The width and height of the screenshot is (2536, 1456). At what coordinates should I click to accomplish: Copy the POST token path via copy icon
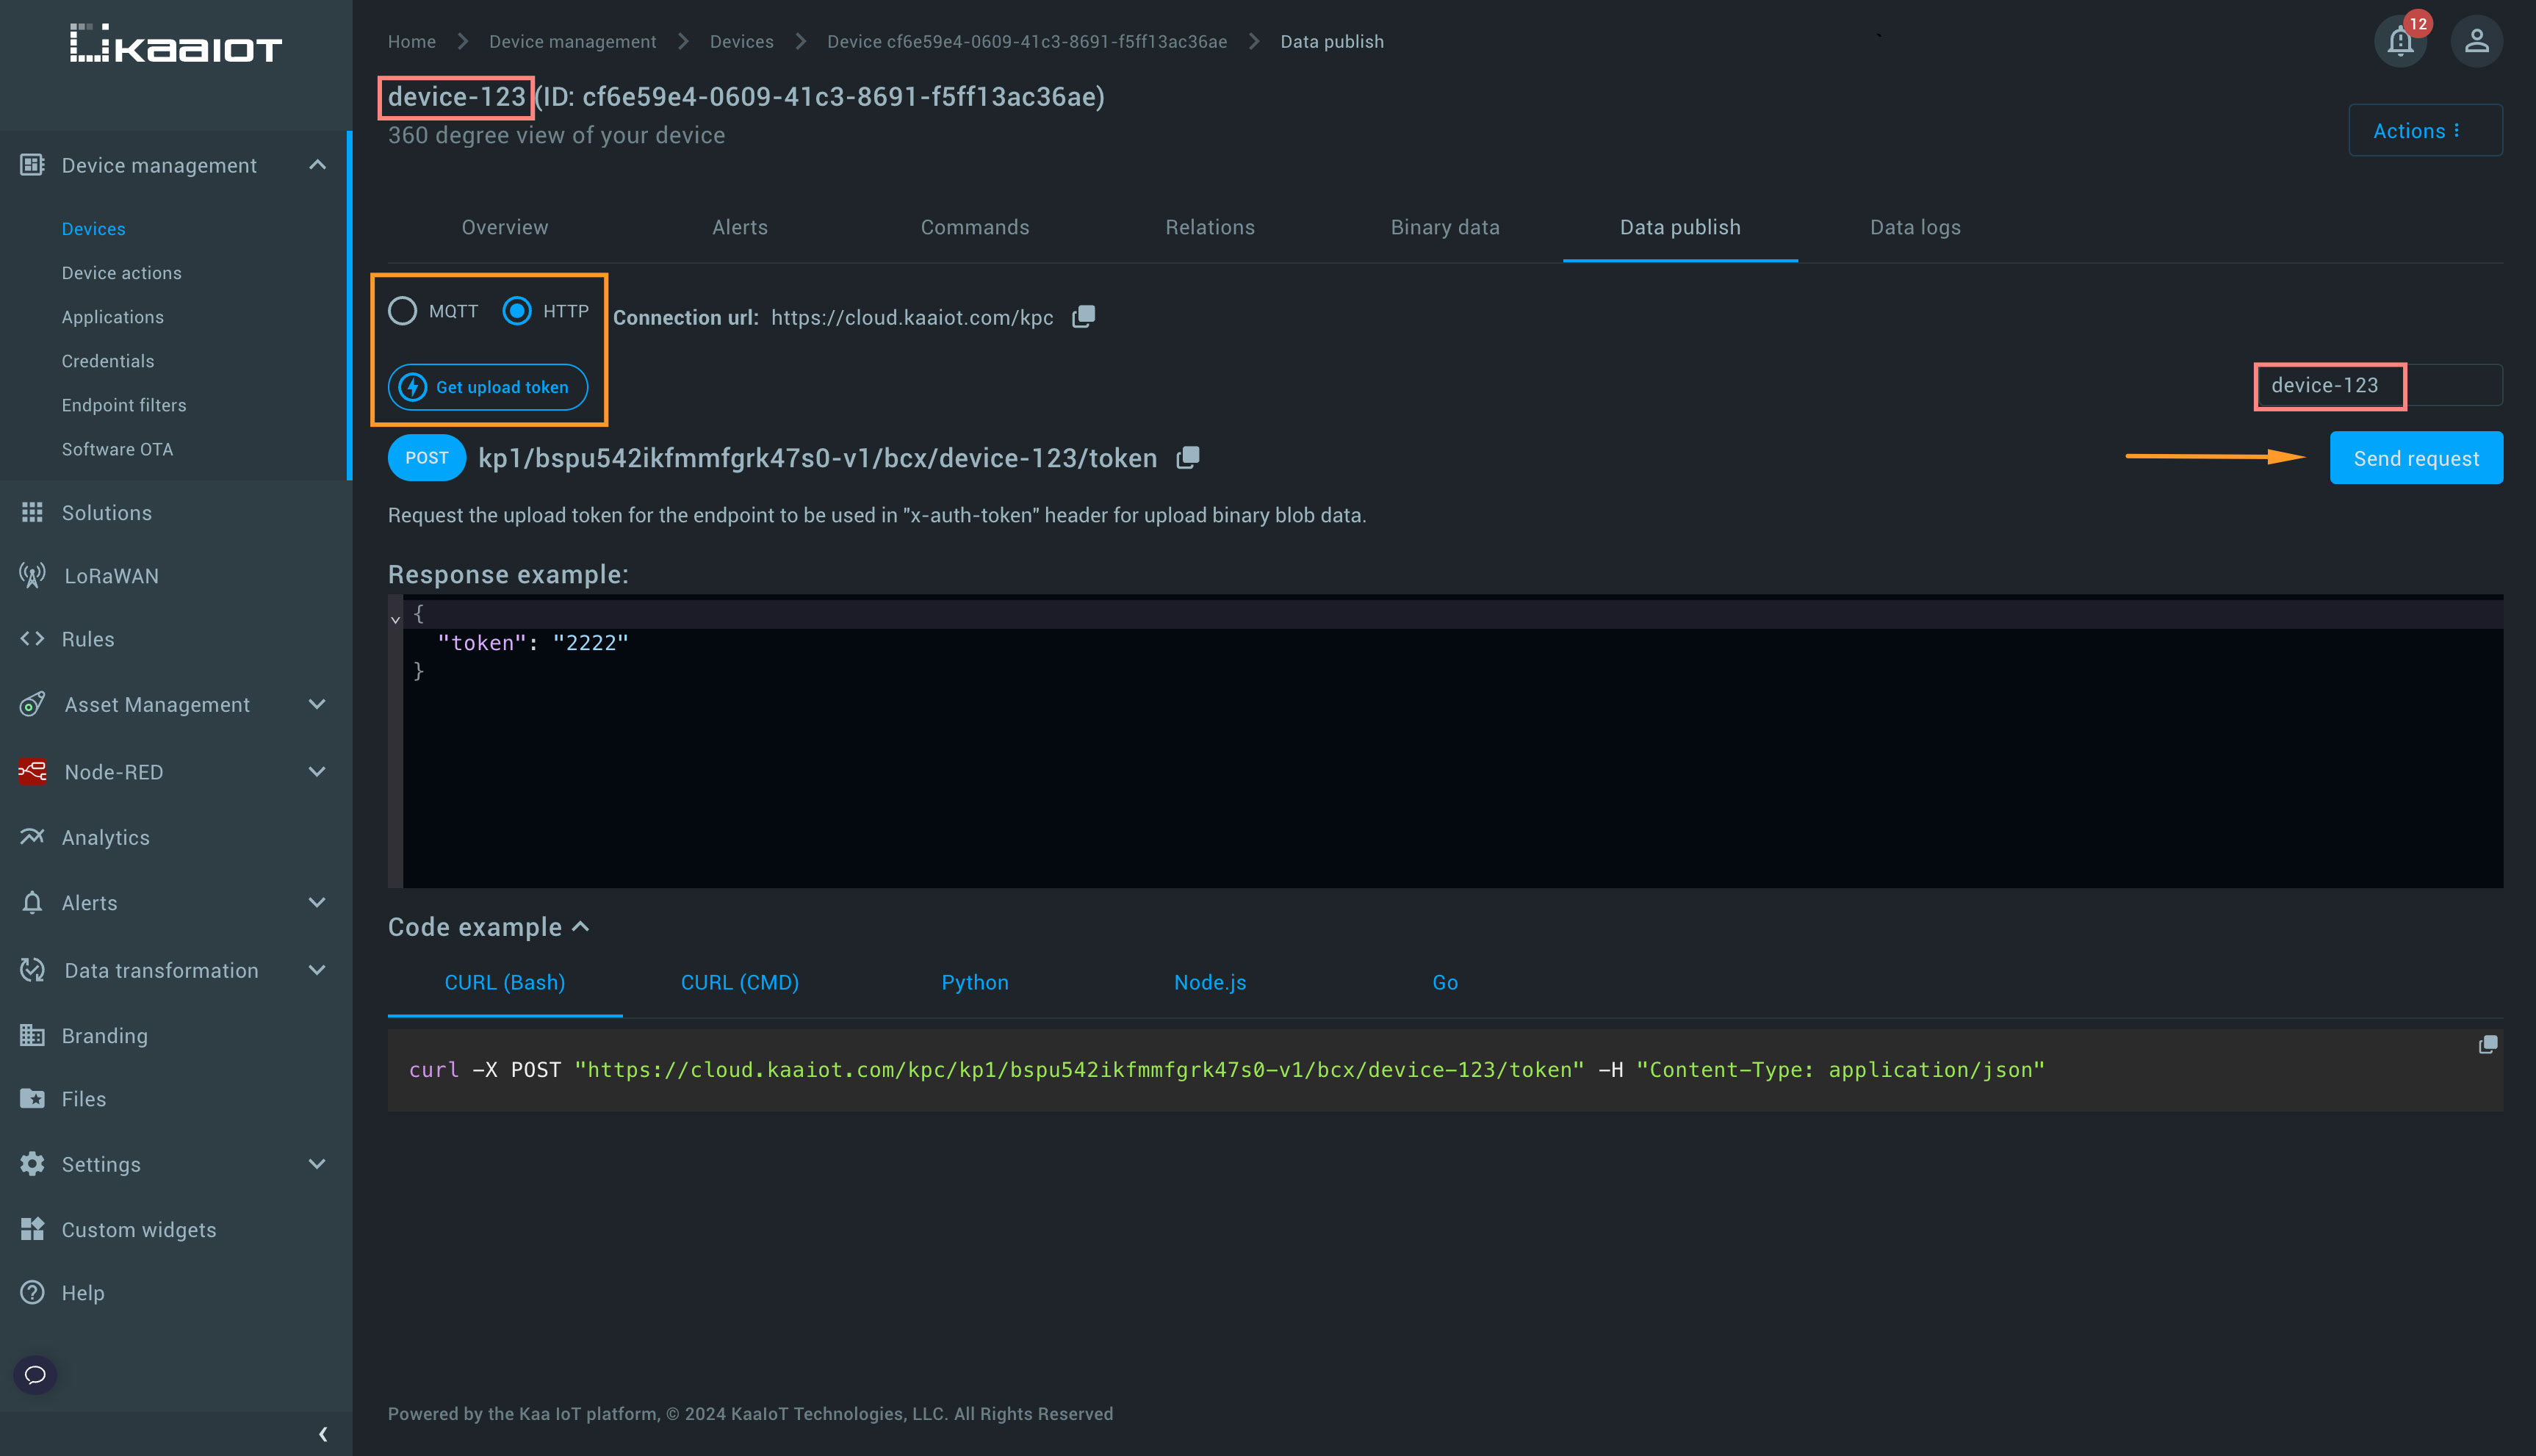coord(1188,458)
